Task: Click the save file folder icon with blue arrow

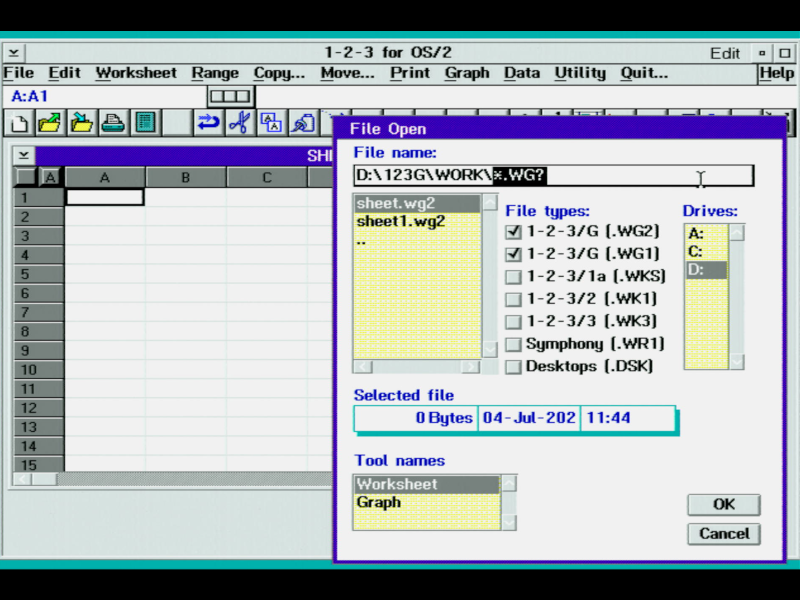Action: [x=82, y=123]
